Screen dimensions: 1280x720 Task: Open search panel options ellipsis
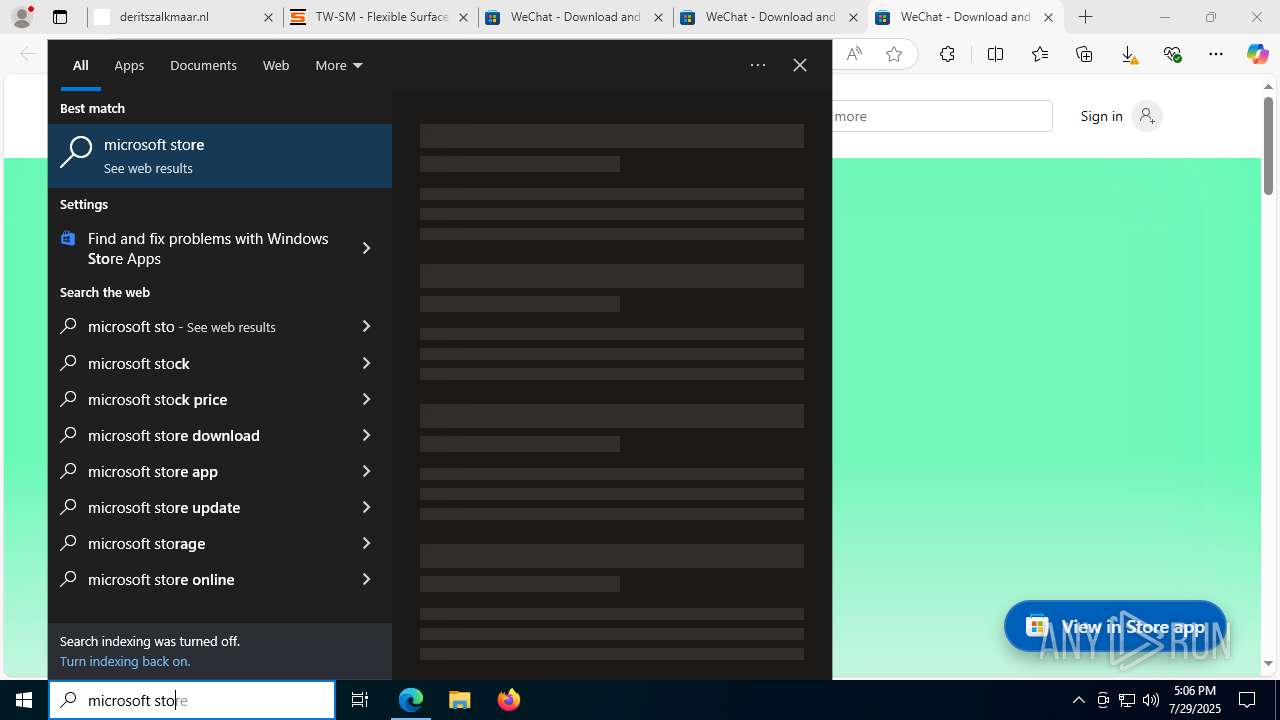click(x=758, y=65)
